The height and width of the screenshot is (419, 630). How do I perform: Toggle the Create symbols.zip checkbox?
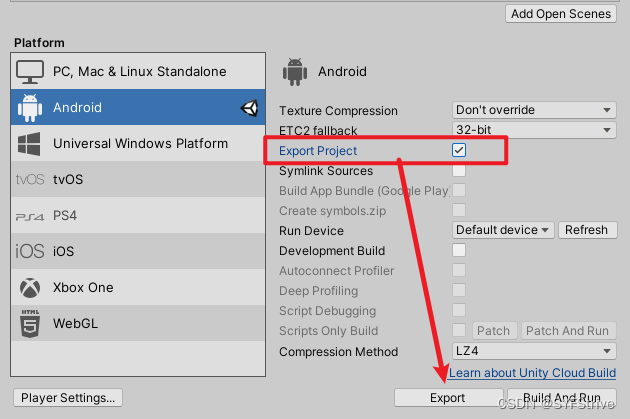(x=459, y=210)
